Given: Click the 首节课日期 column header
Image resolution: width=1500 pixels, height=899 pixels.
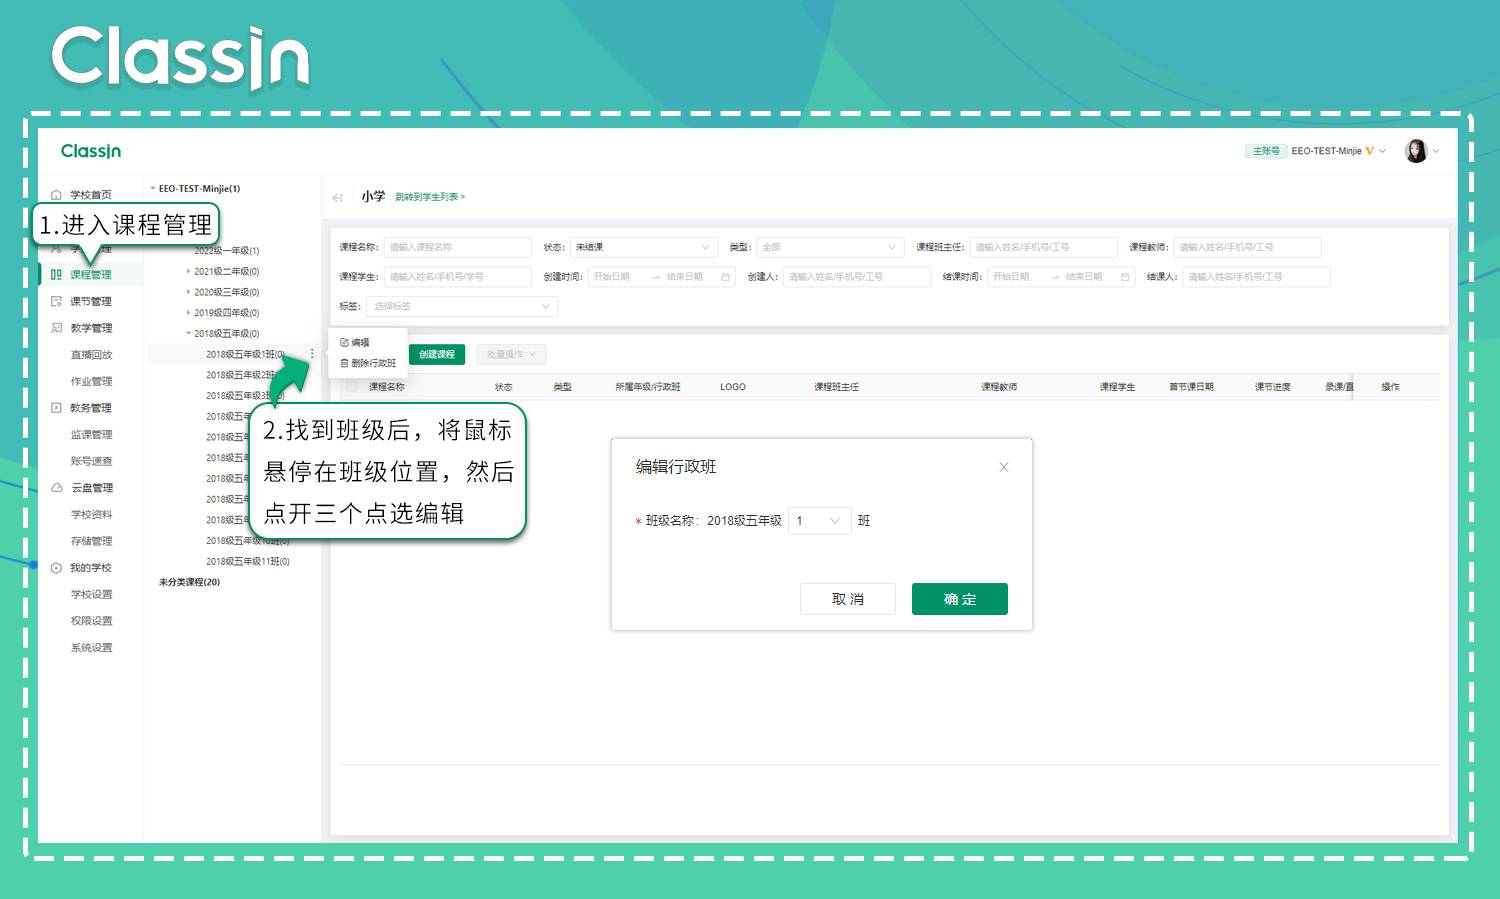Looking at the screenshot, I should click(1191, 387).
